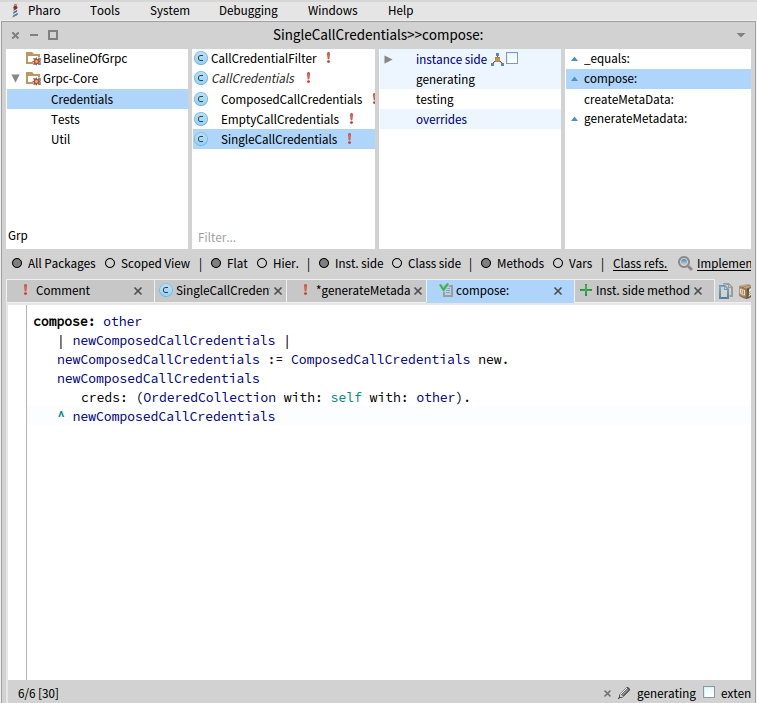
Task: Select the ComposedCallCredentials class
Action: [x=291, y=99]
